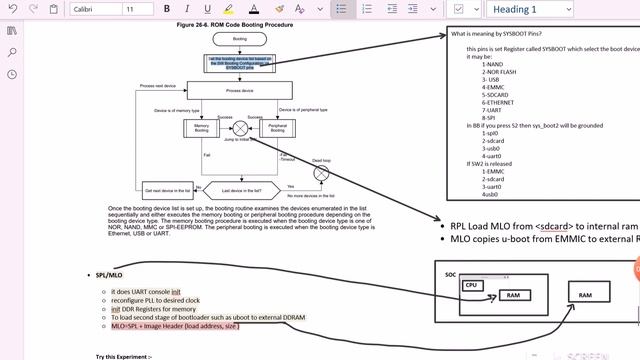Click the '7-UART' list entry

pyautogui.click(x=491, y=110)
